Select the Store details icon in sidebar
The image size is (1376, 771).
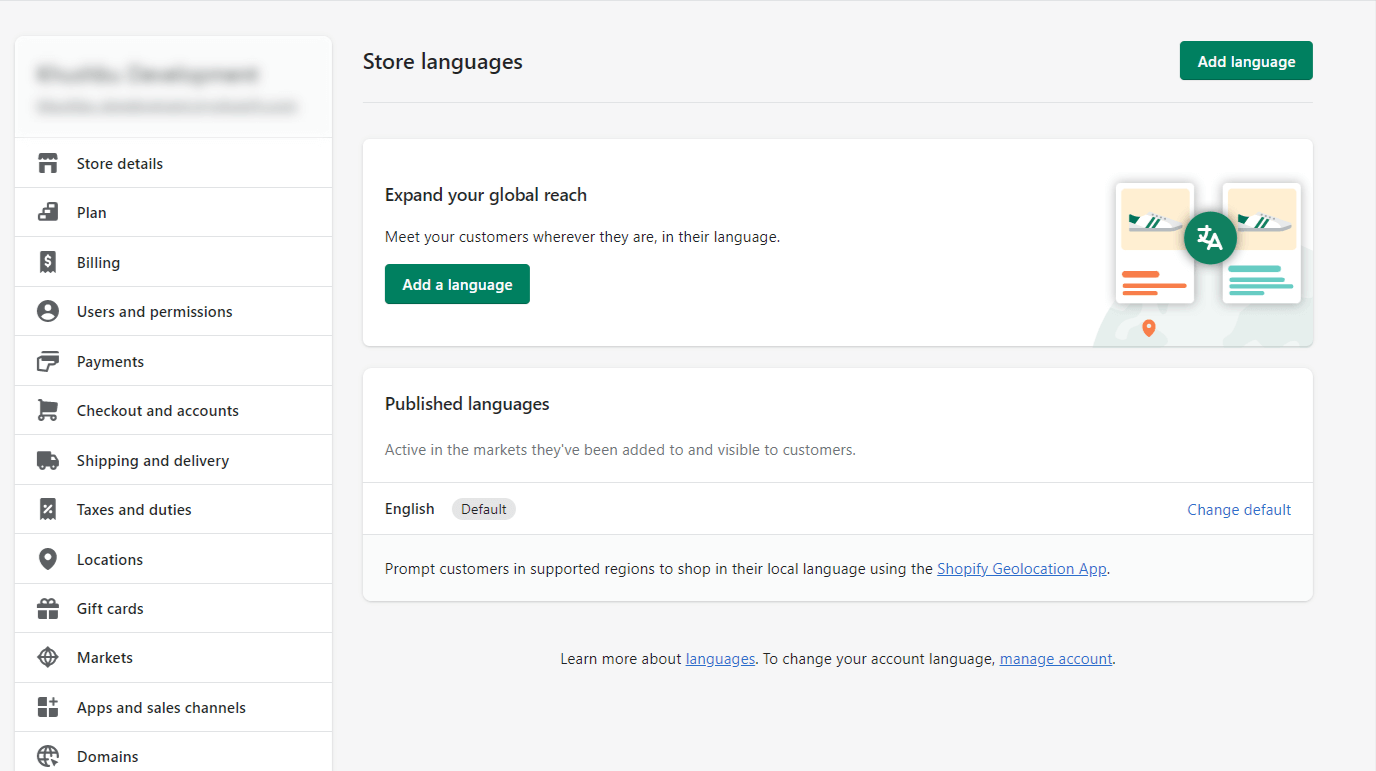point(48,163)
